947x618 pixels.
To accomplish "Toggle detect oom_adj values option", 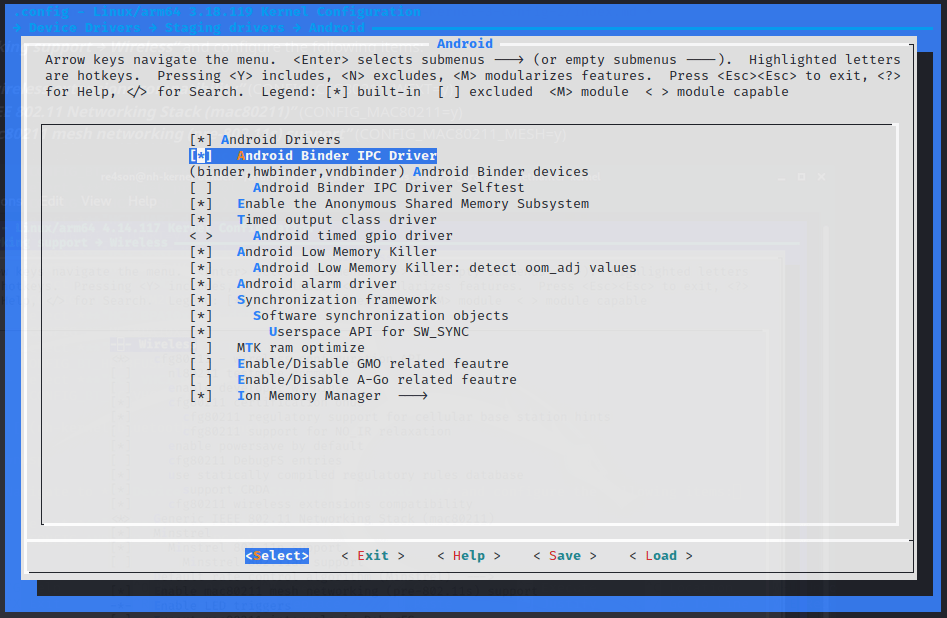I will 201,268.
